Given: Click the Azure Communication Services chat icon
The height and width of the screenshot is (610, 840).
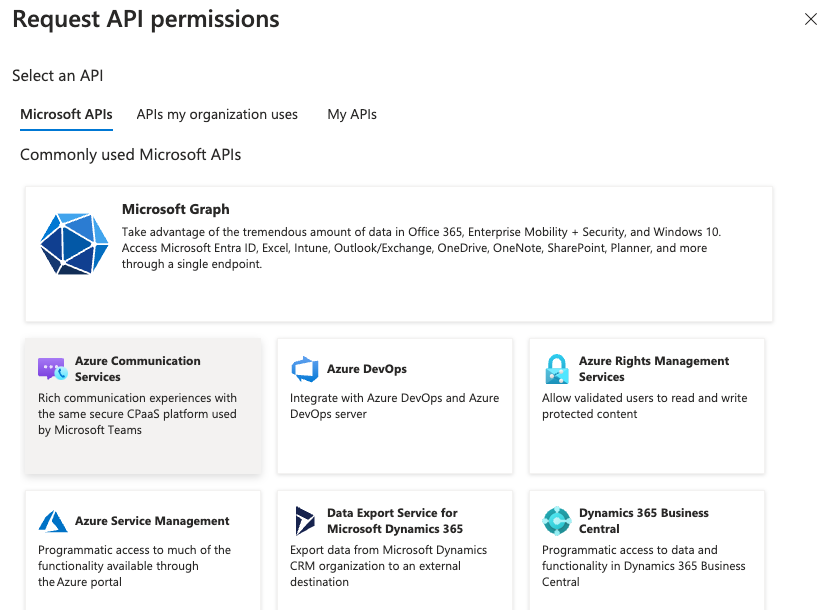Looking at the screenshot, I should click(x=52, y=369).
